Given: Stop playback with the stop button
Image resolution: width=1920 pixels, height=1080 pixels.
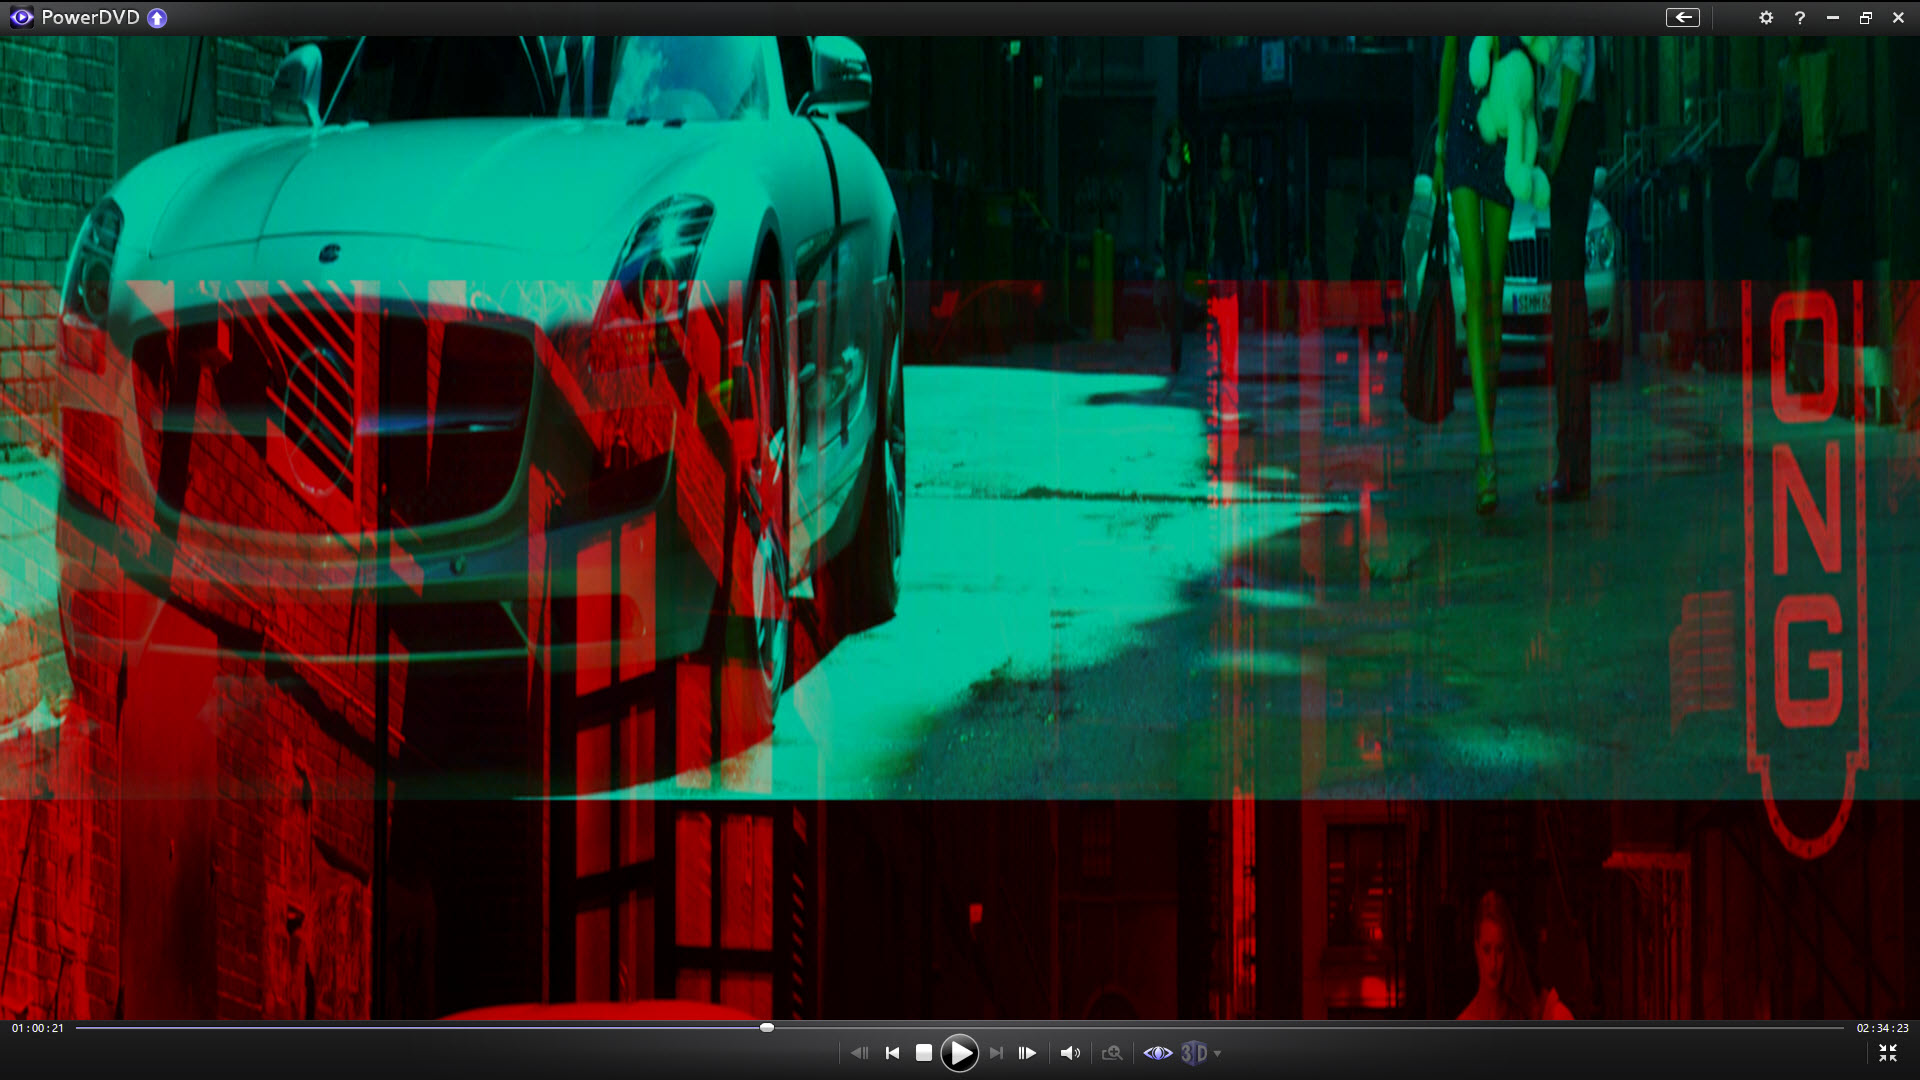Looking at the screenshot, I should (924, 1053).
